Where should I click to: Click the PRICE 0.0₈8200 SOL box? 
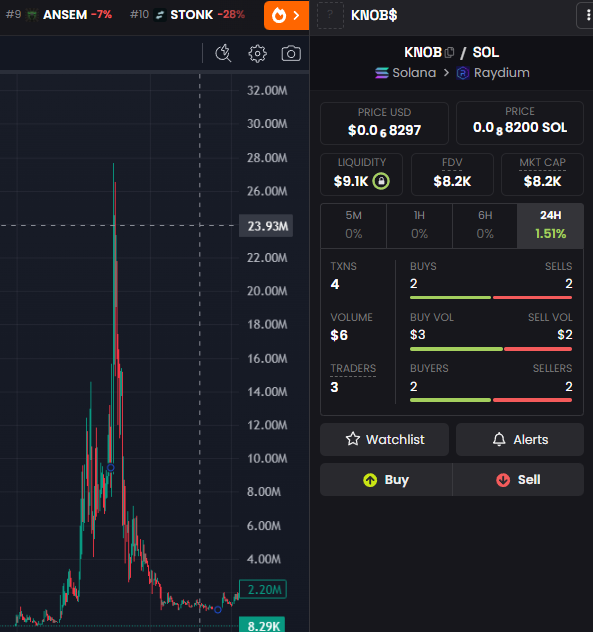pos(520,123)
